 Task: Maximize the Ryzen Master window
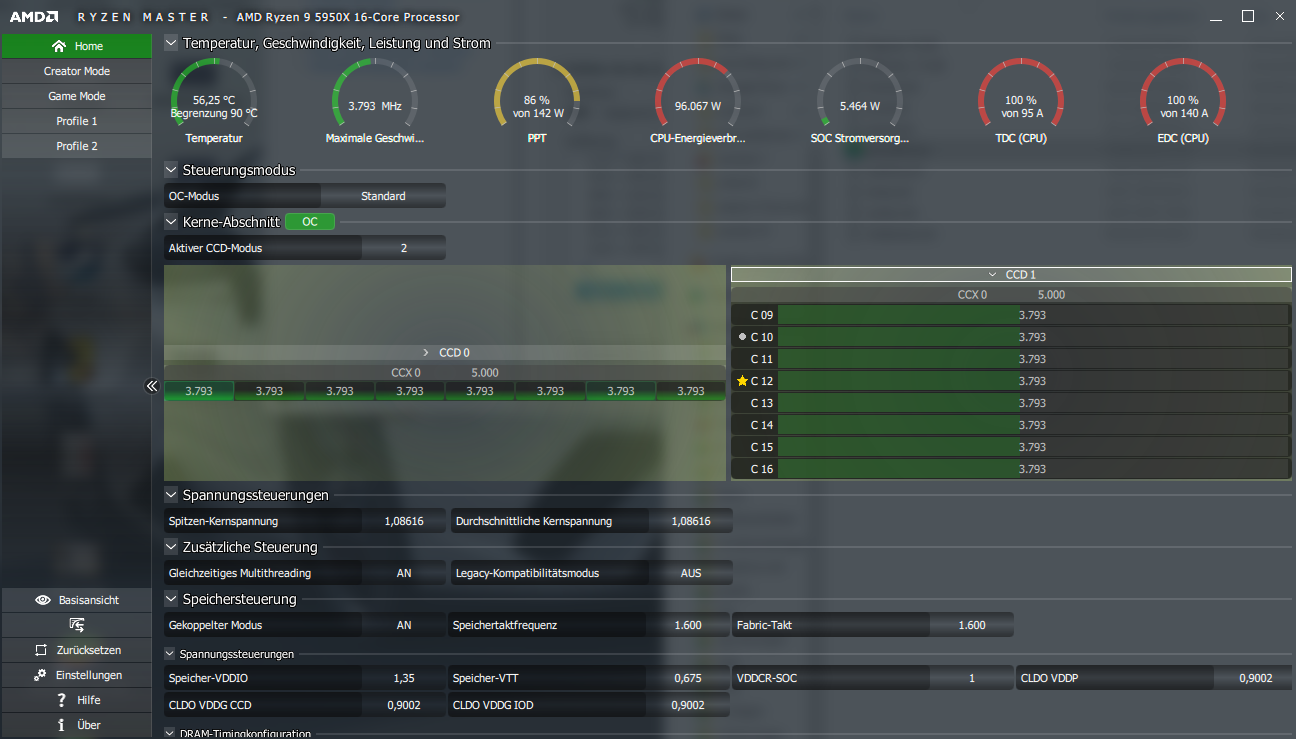[x=1248, y=16]
